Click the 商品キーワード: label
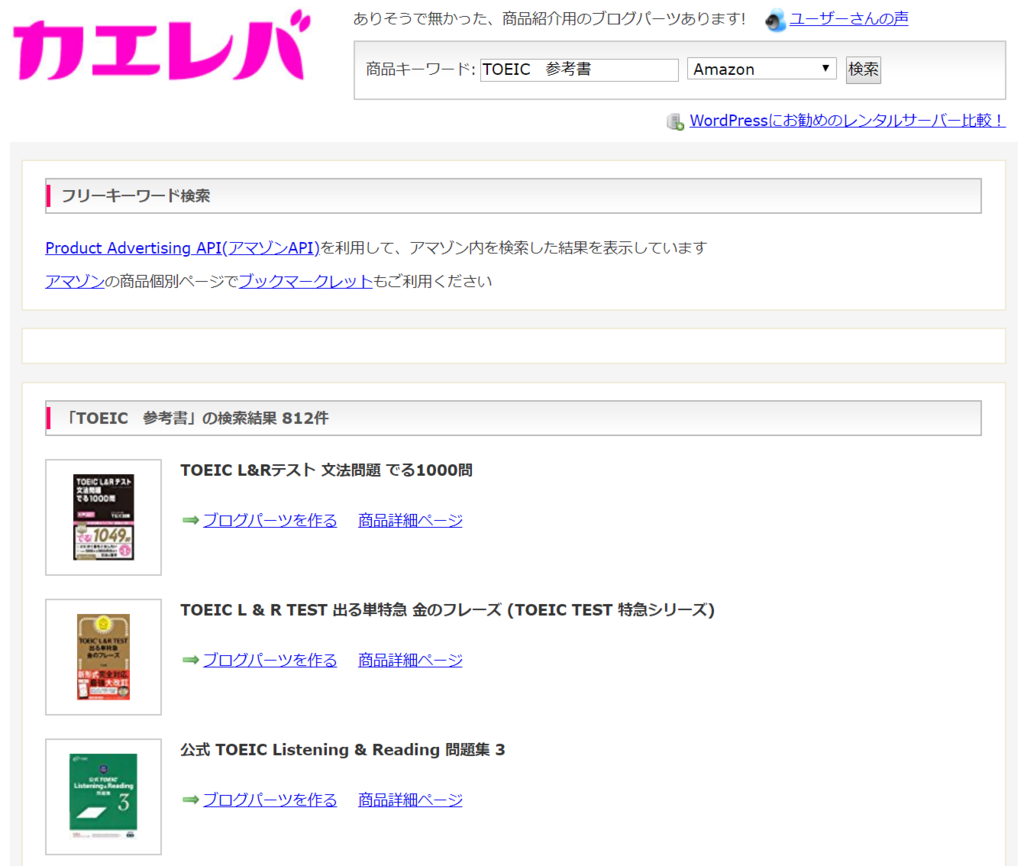The height and width of the screenshot is (866, 1024). (x=421, y=69)
